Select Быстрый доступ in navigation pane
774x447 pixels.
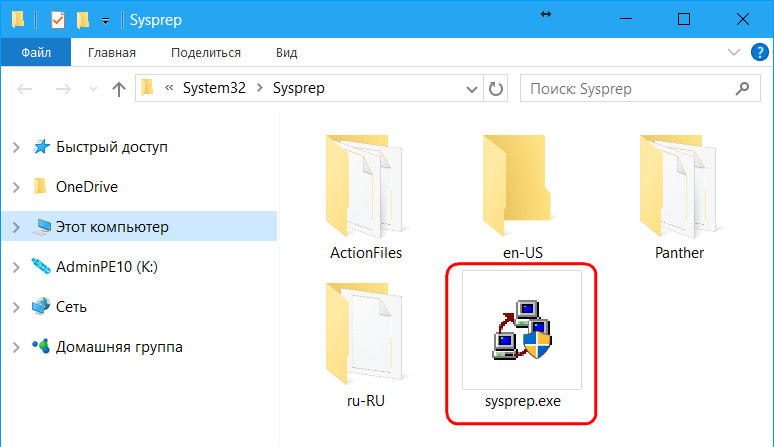coord(112,147)
